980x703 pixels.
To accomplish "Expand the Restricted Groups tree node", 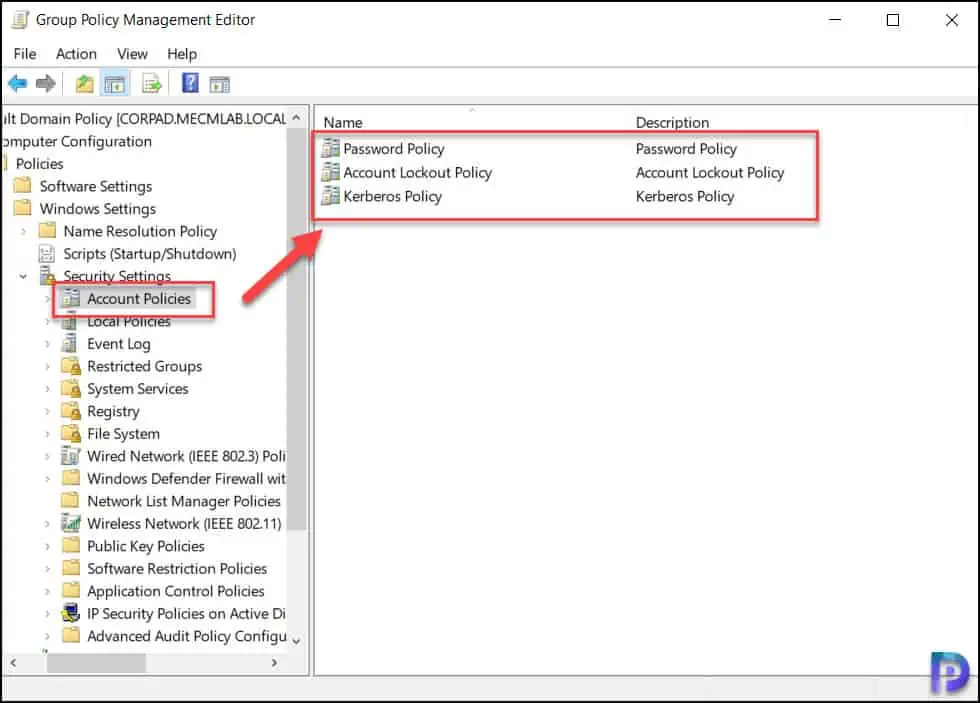I will click(47, 366).
